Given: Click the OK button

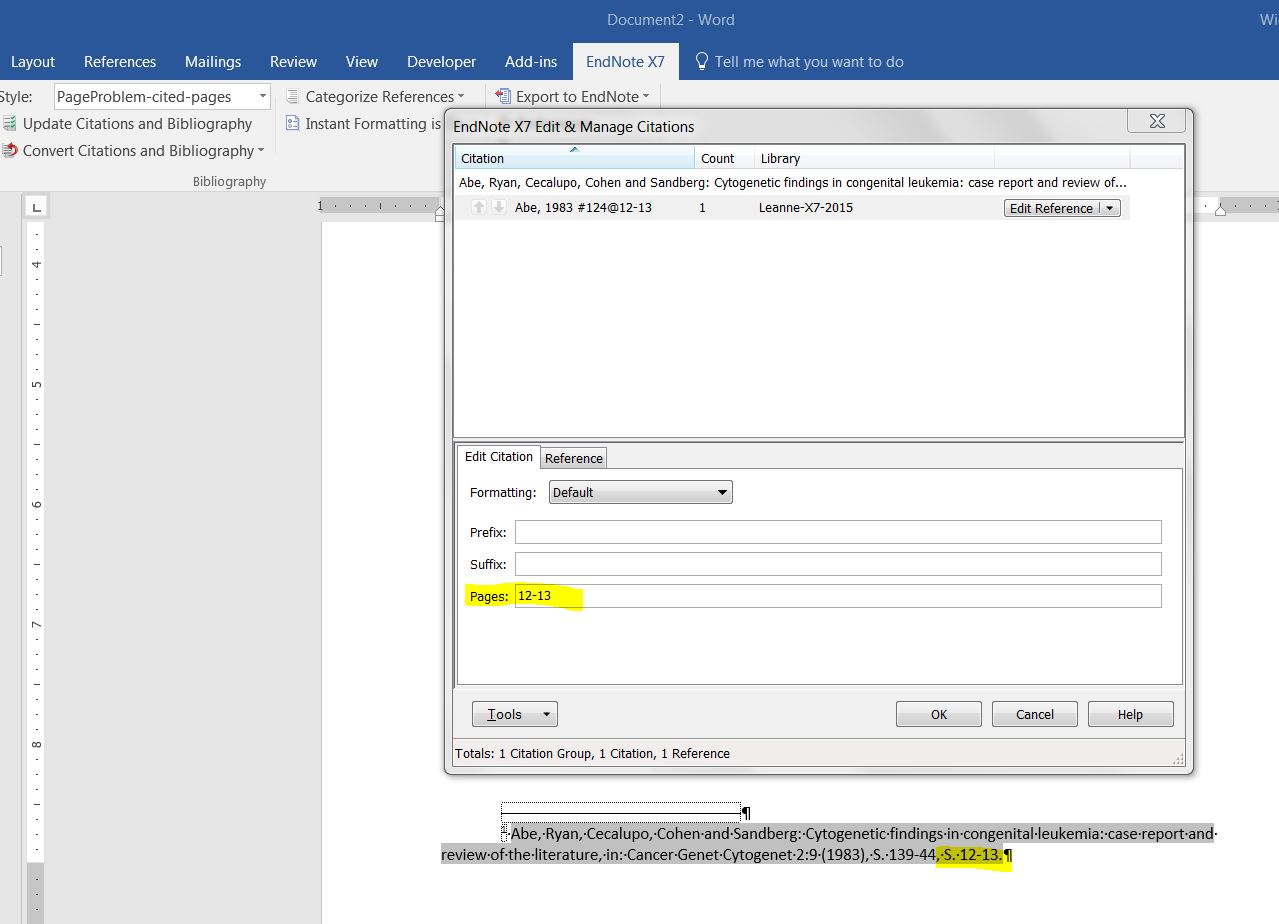Looking at the screenshot, I should pos(939,714).
